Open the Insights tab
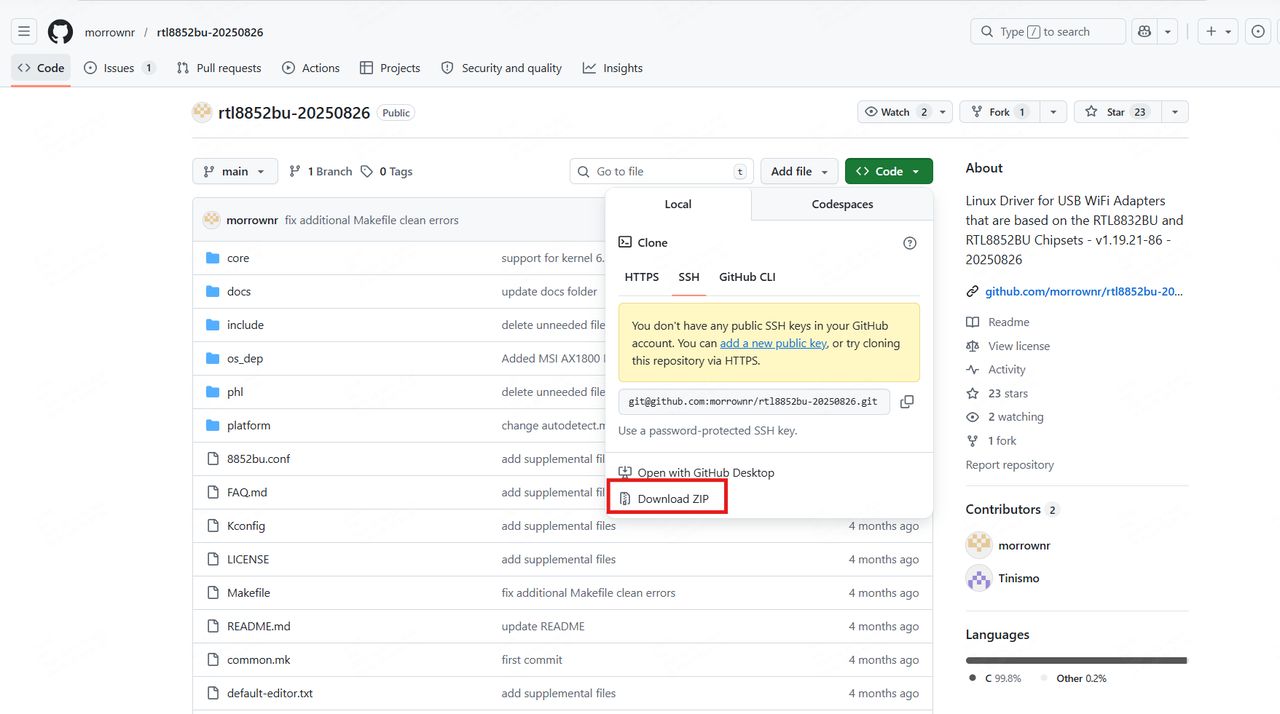1280x714 pixels. 613,68
